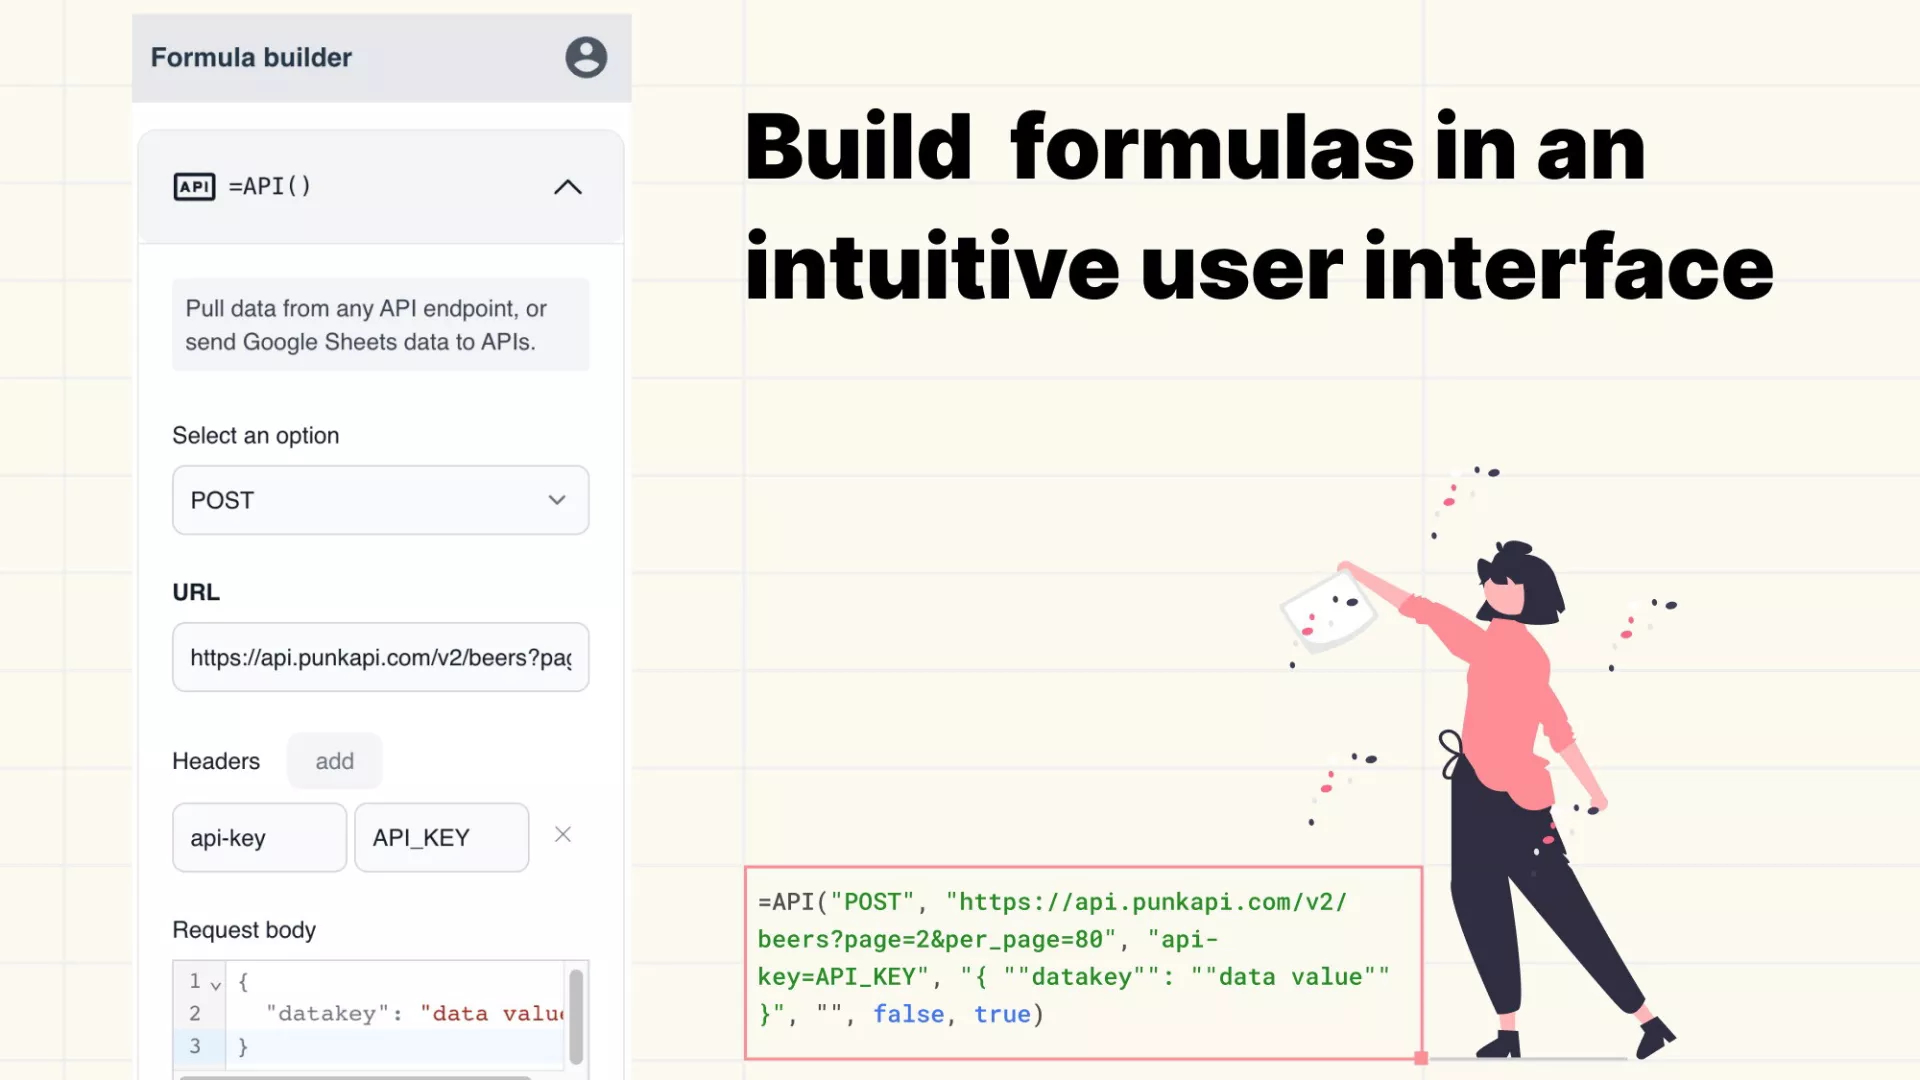Click the =API() function title text
The height and width of the screenshot is (1080, 1920).
pyautogui.click(x=270, y=186)
